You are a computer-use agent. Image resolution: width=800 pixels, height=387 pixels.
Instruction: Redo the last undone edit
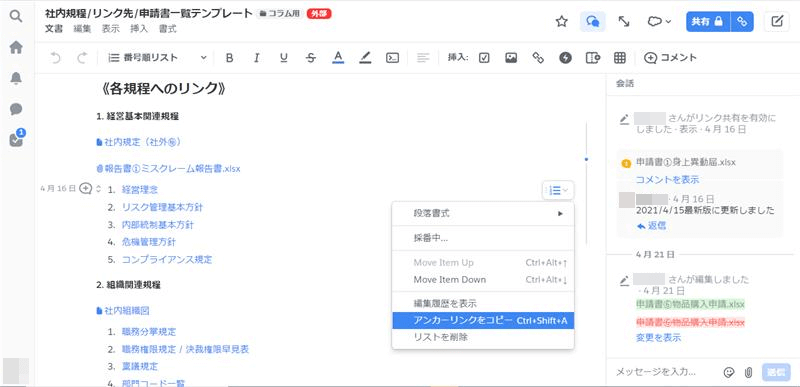82,58
